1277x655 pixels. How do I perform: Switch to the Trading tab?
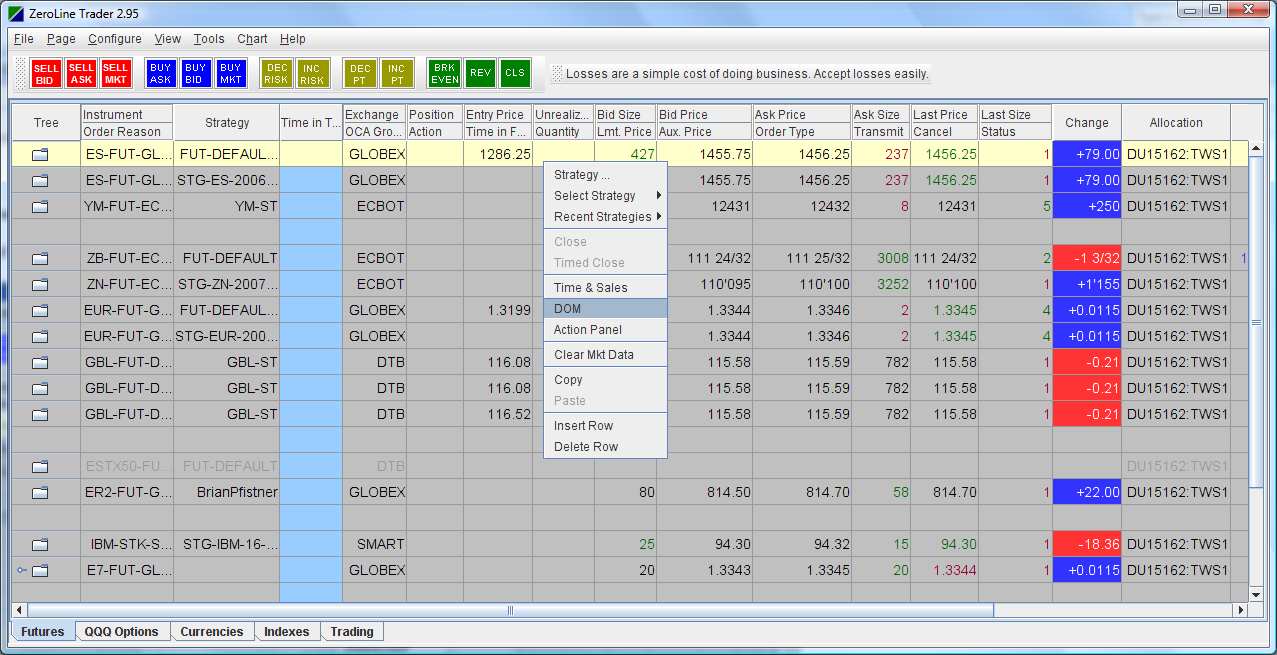[x=352, y=632]
